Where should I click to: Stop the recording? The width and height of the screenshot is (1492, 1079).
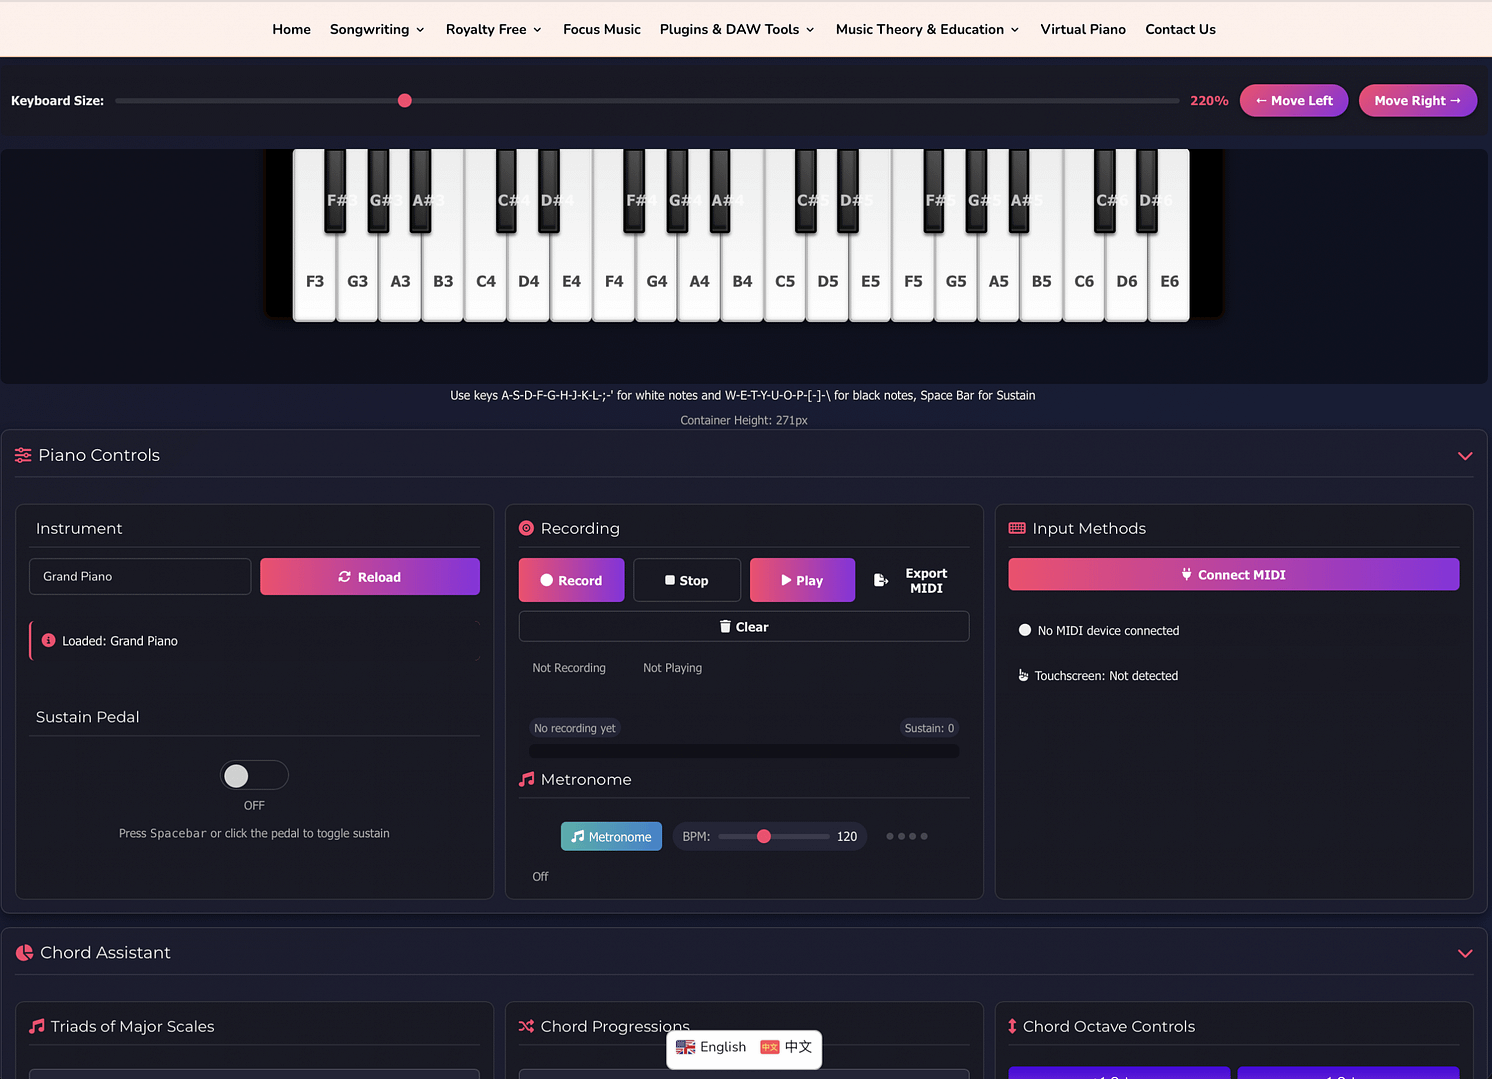click(x=687, y=580)
